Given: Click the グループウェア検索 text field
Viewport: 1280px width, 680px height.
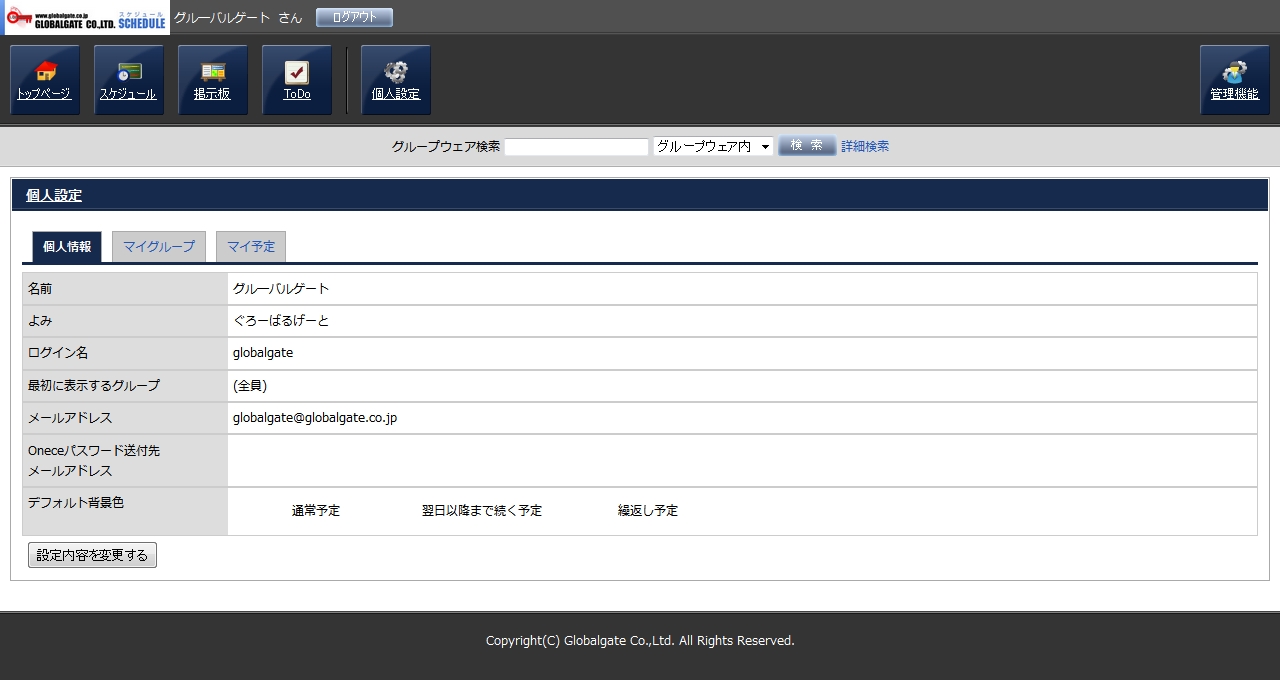Looking at the screenshot, I should click(x=576, y=147).
